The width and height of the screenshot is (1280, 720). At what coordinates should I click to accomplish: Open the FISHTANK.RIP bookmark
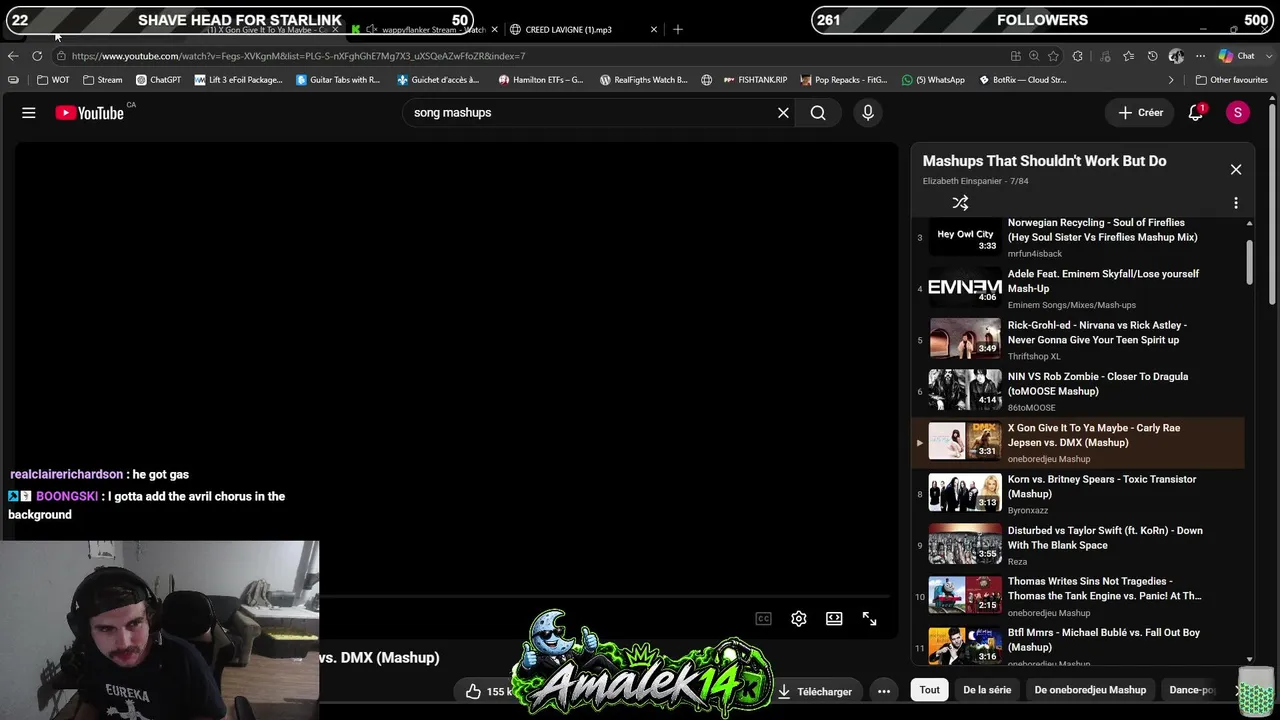tap(755, 80)
